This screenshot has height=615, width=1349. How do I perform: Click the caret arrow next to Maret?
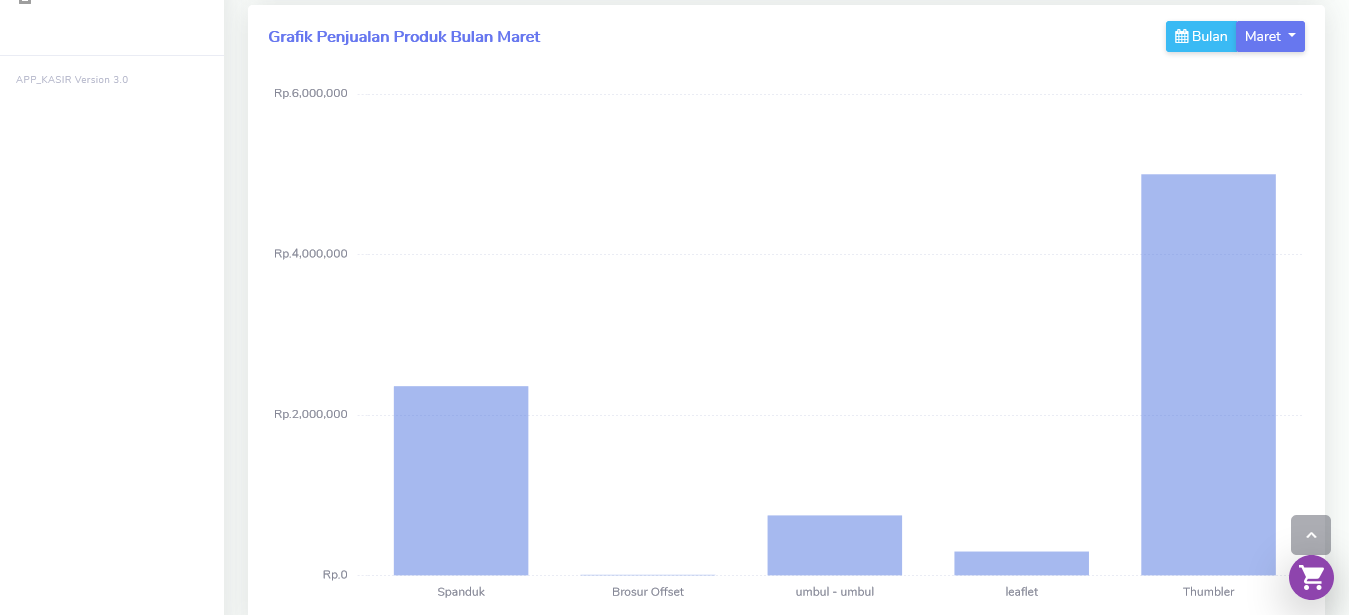1292,36
